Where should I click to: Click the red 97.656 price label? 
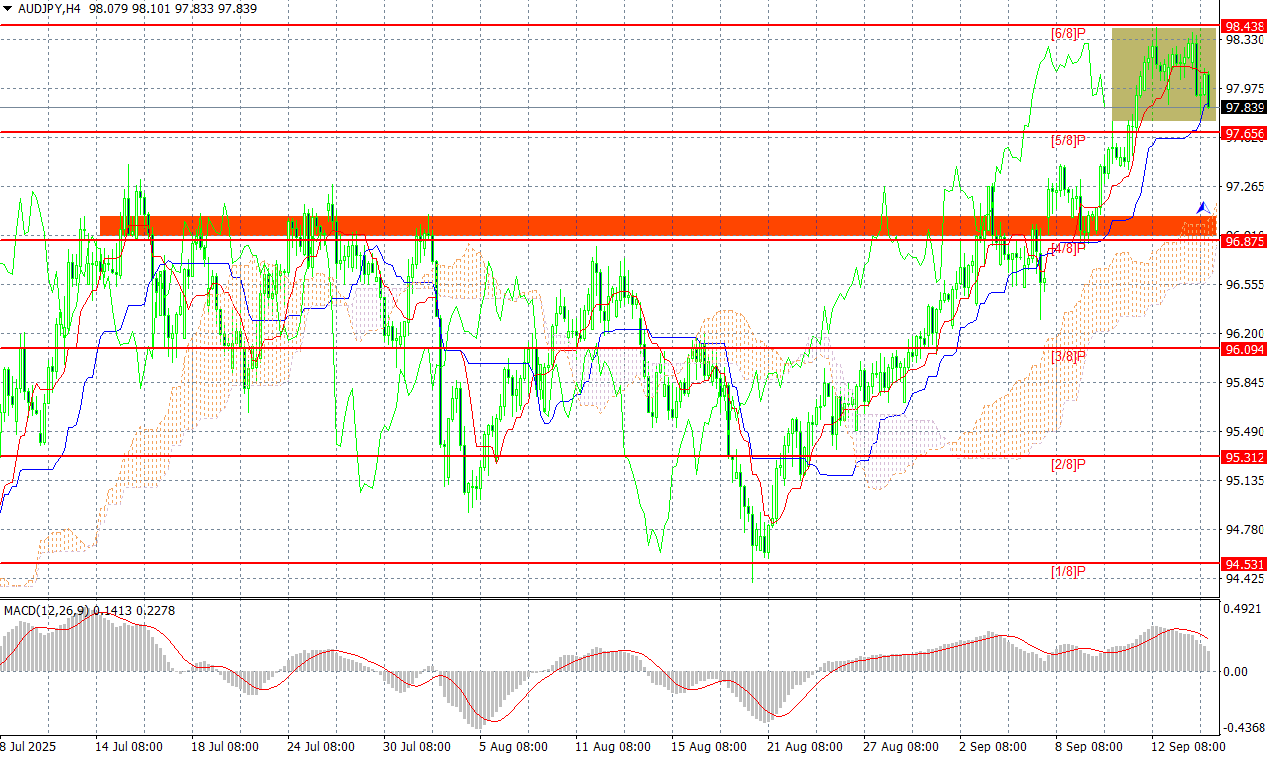click(1243, 133)
